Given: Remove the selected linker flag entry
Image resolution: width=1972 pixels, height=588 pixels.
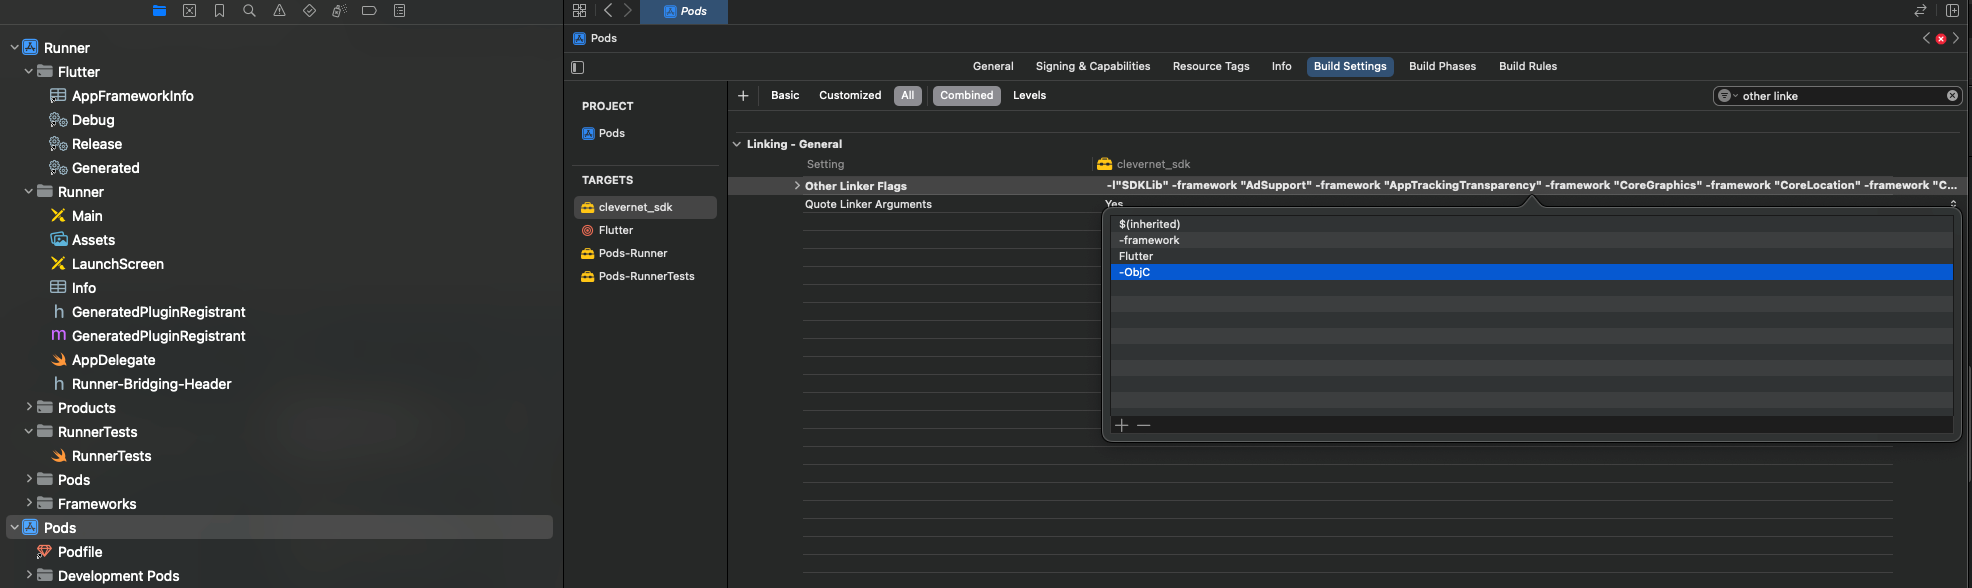Looking at the screenshot, I should pos(1144,425).
